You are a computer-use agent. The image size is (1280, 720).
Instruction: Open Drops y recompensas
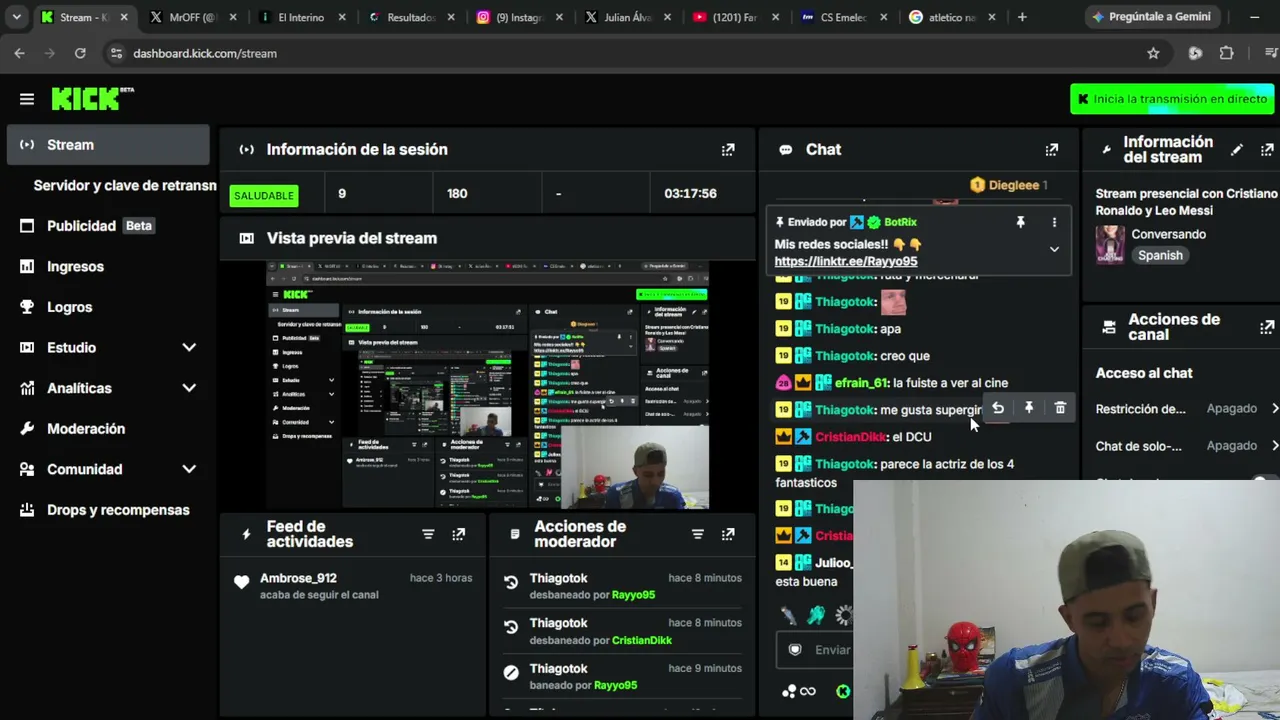point(108,510)
